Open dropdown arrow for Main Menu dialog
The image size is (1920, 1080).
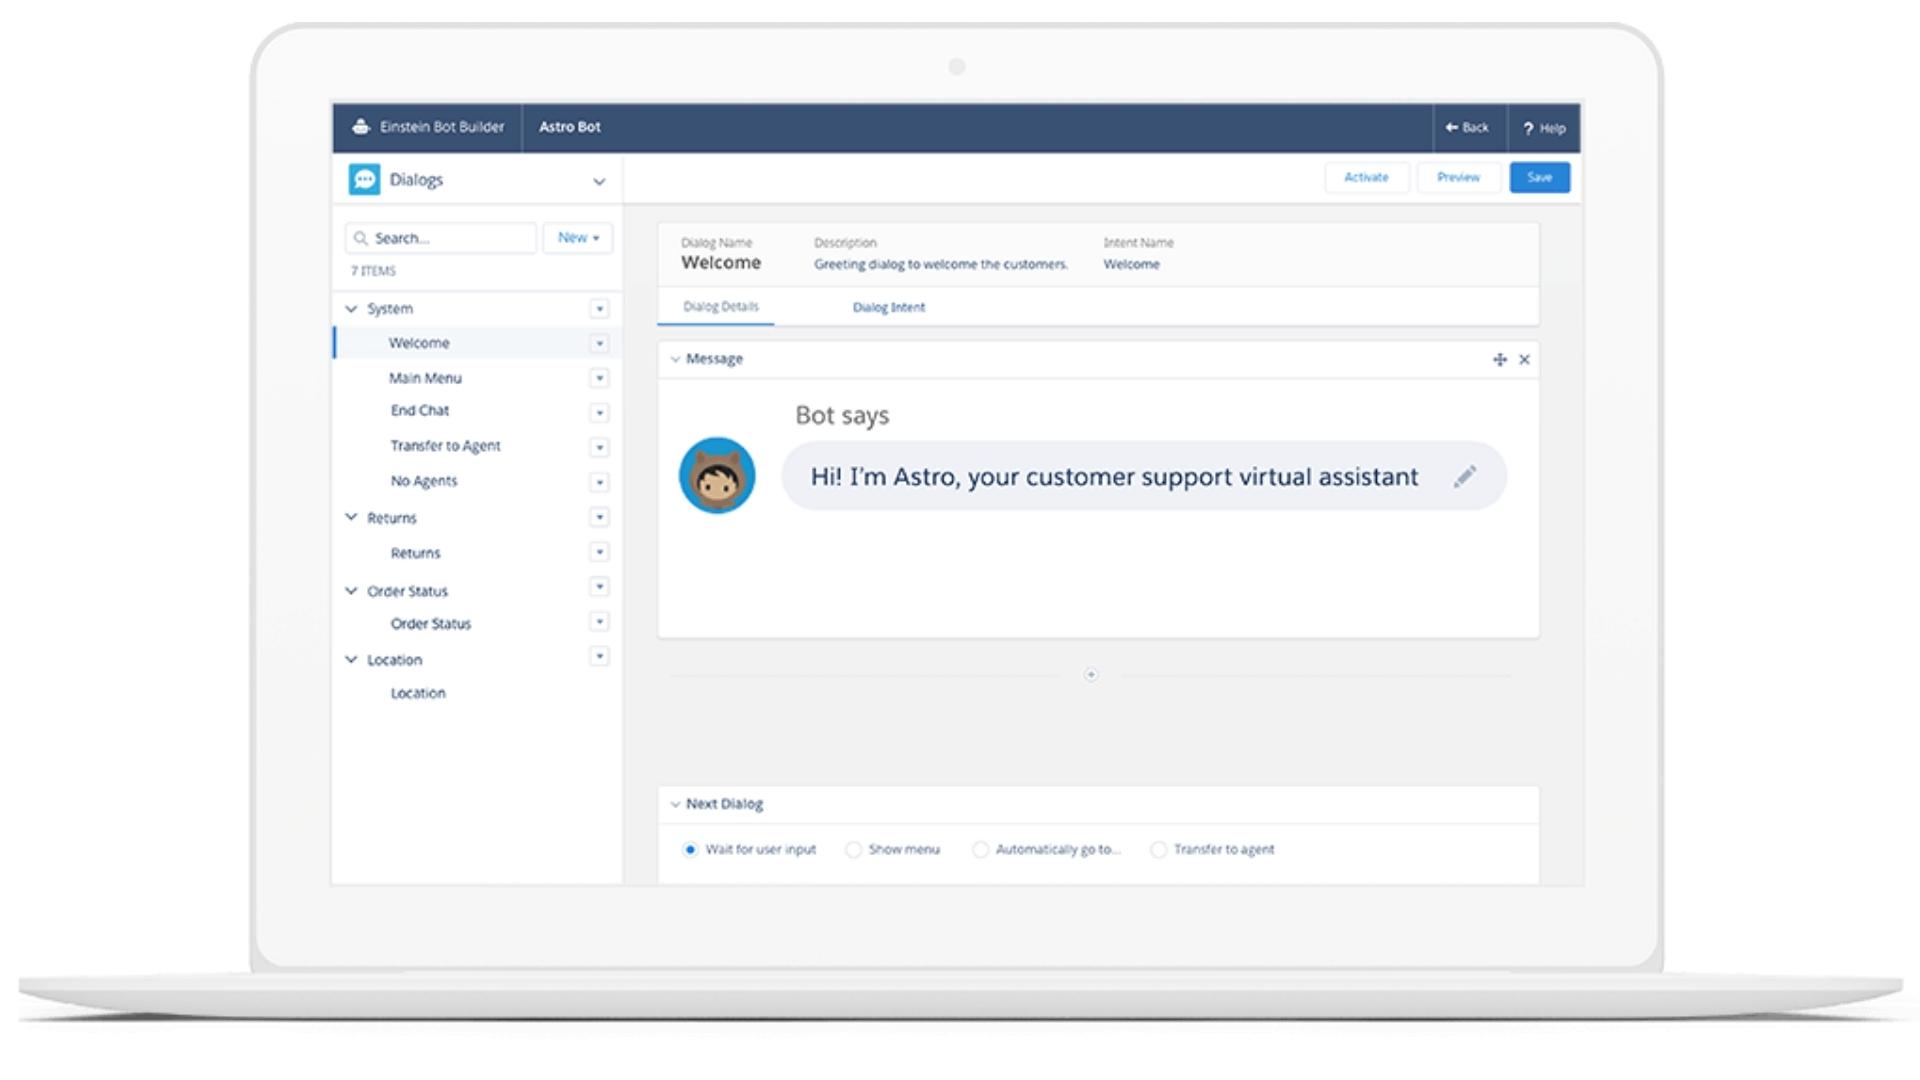599,378
